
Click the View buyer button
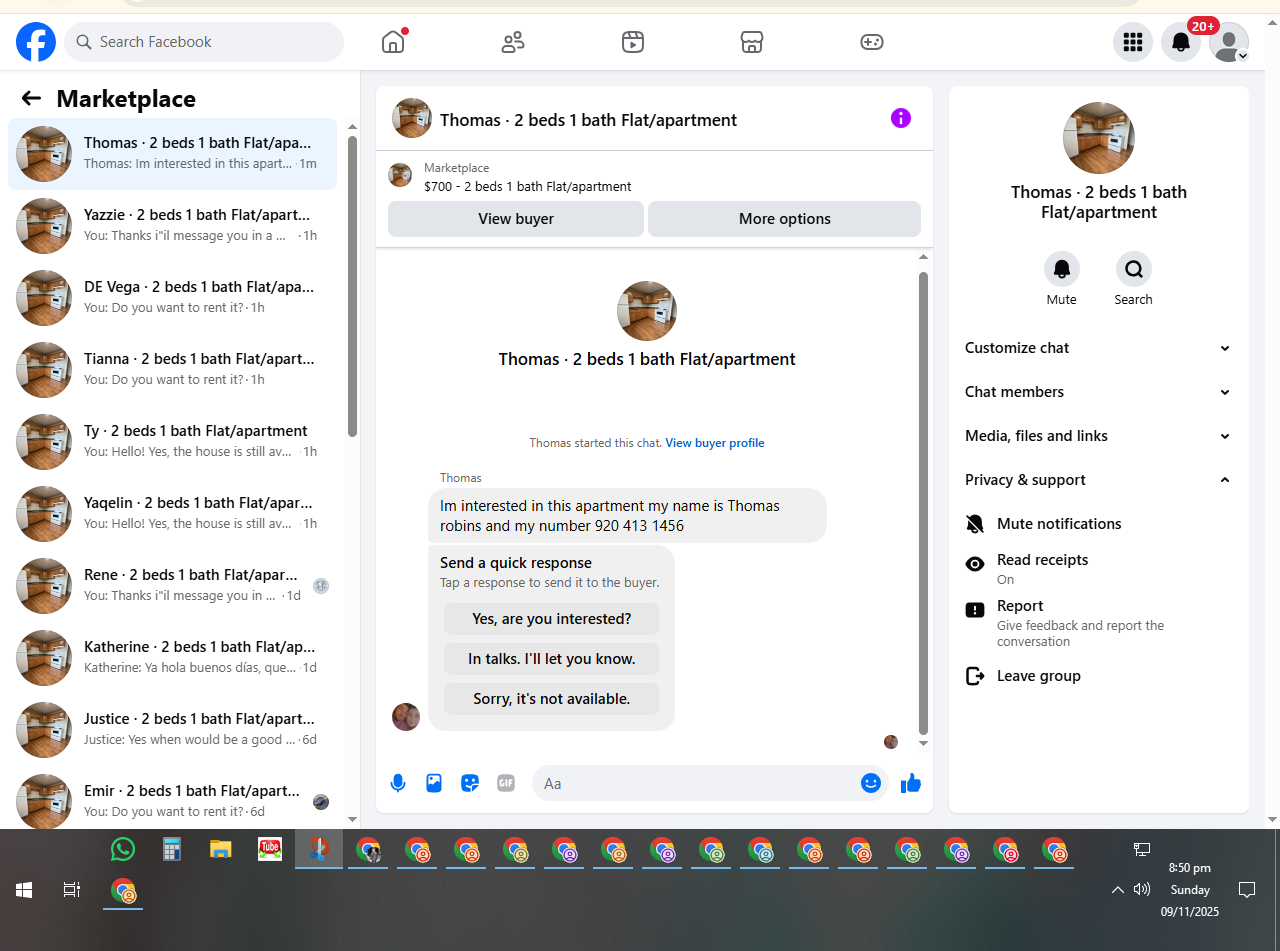[x=516, y=219]
